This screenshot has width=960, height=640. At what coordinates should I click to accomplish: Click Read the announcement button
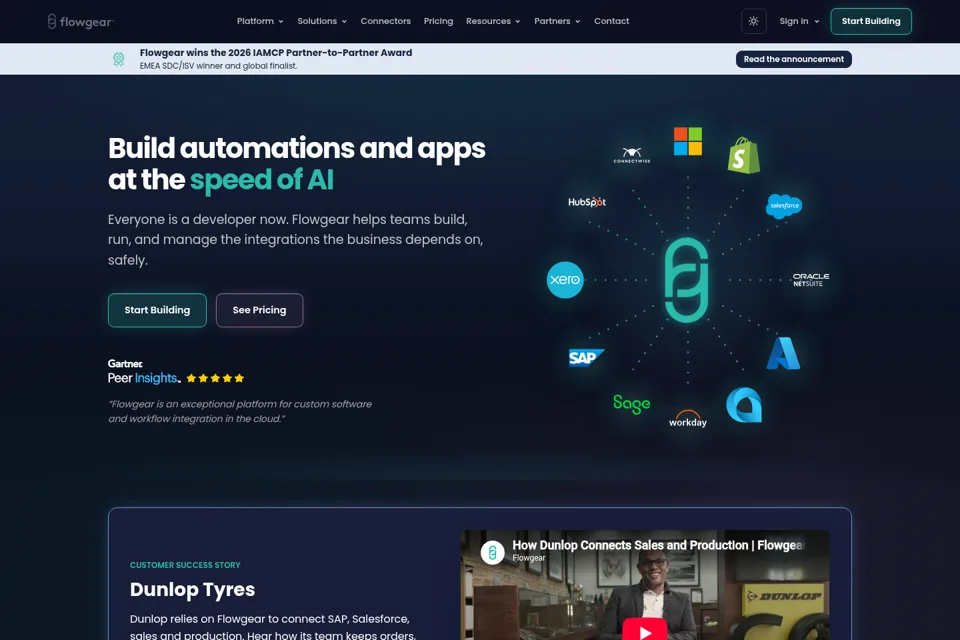(x=793, y=59)
